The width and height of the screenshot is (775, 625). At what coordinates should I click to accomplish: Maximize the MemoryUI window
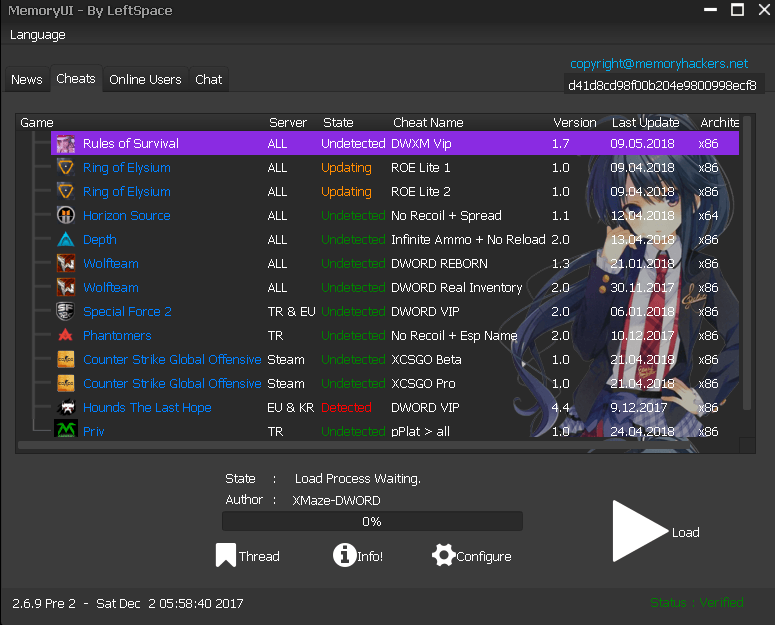(x=737, y=9)
